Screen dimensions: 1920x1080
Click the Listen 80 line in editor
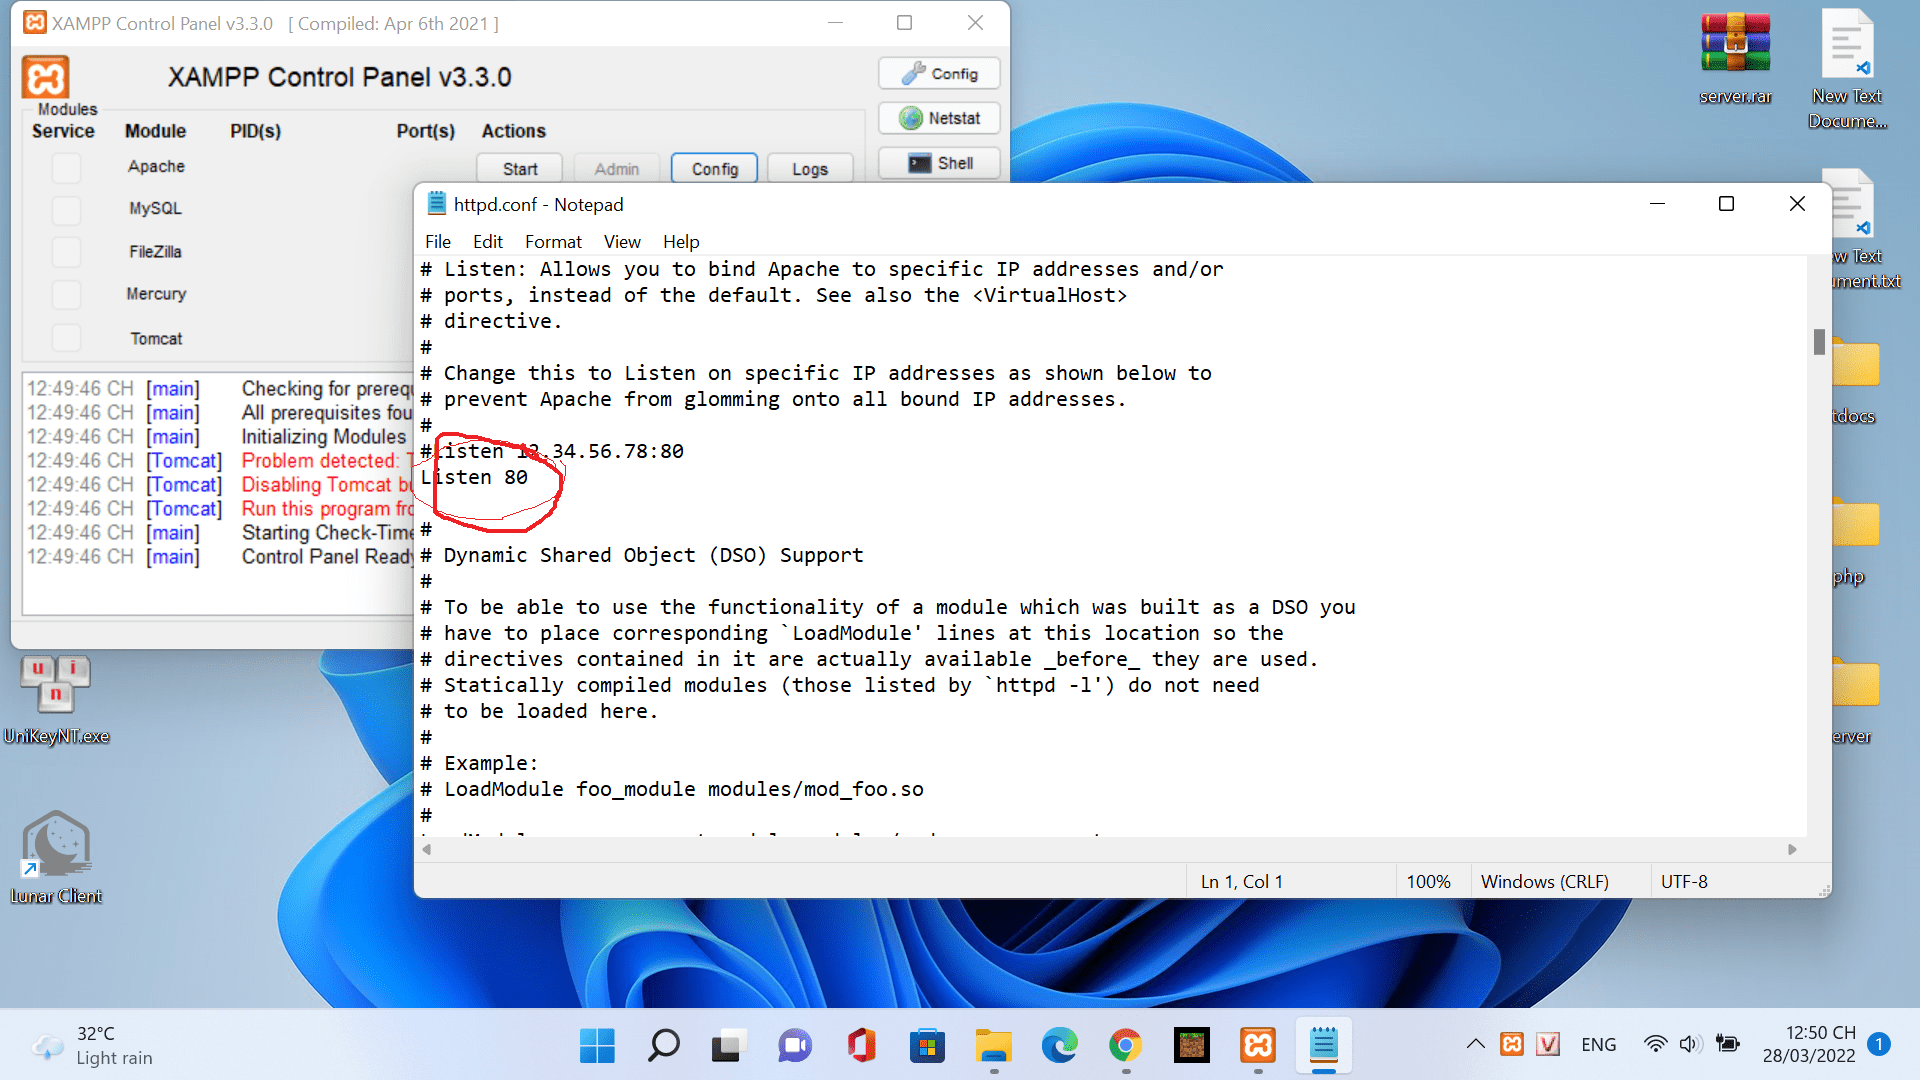click(475, 478)
